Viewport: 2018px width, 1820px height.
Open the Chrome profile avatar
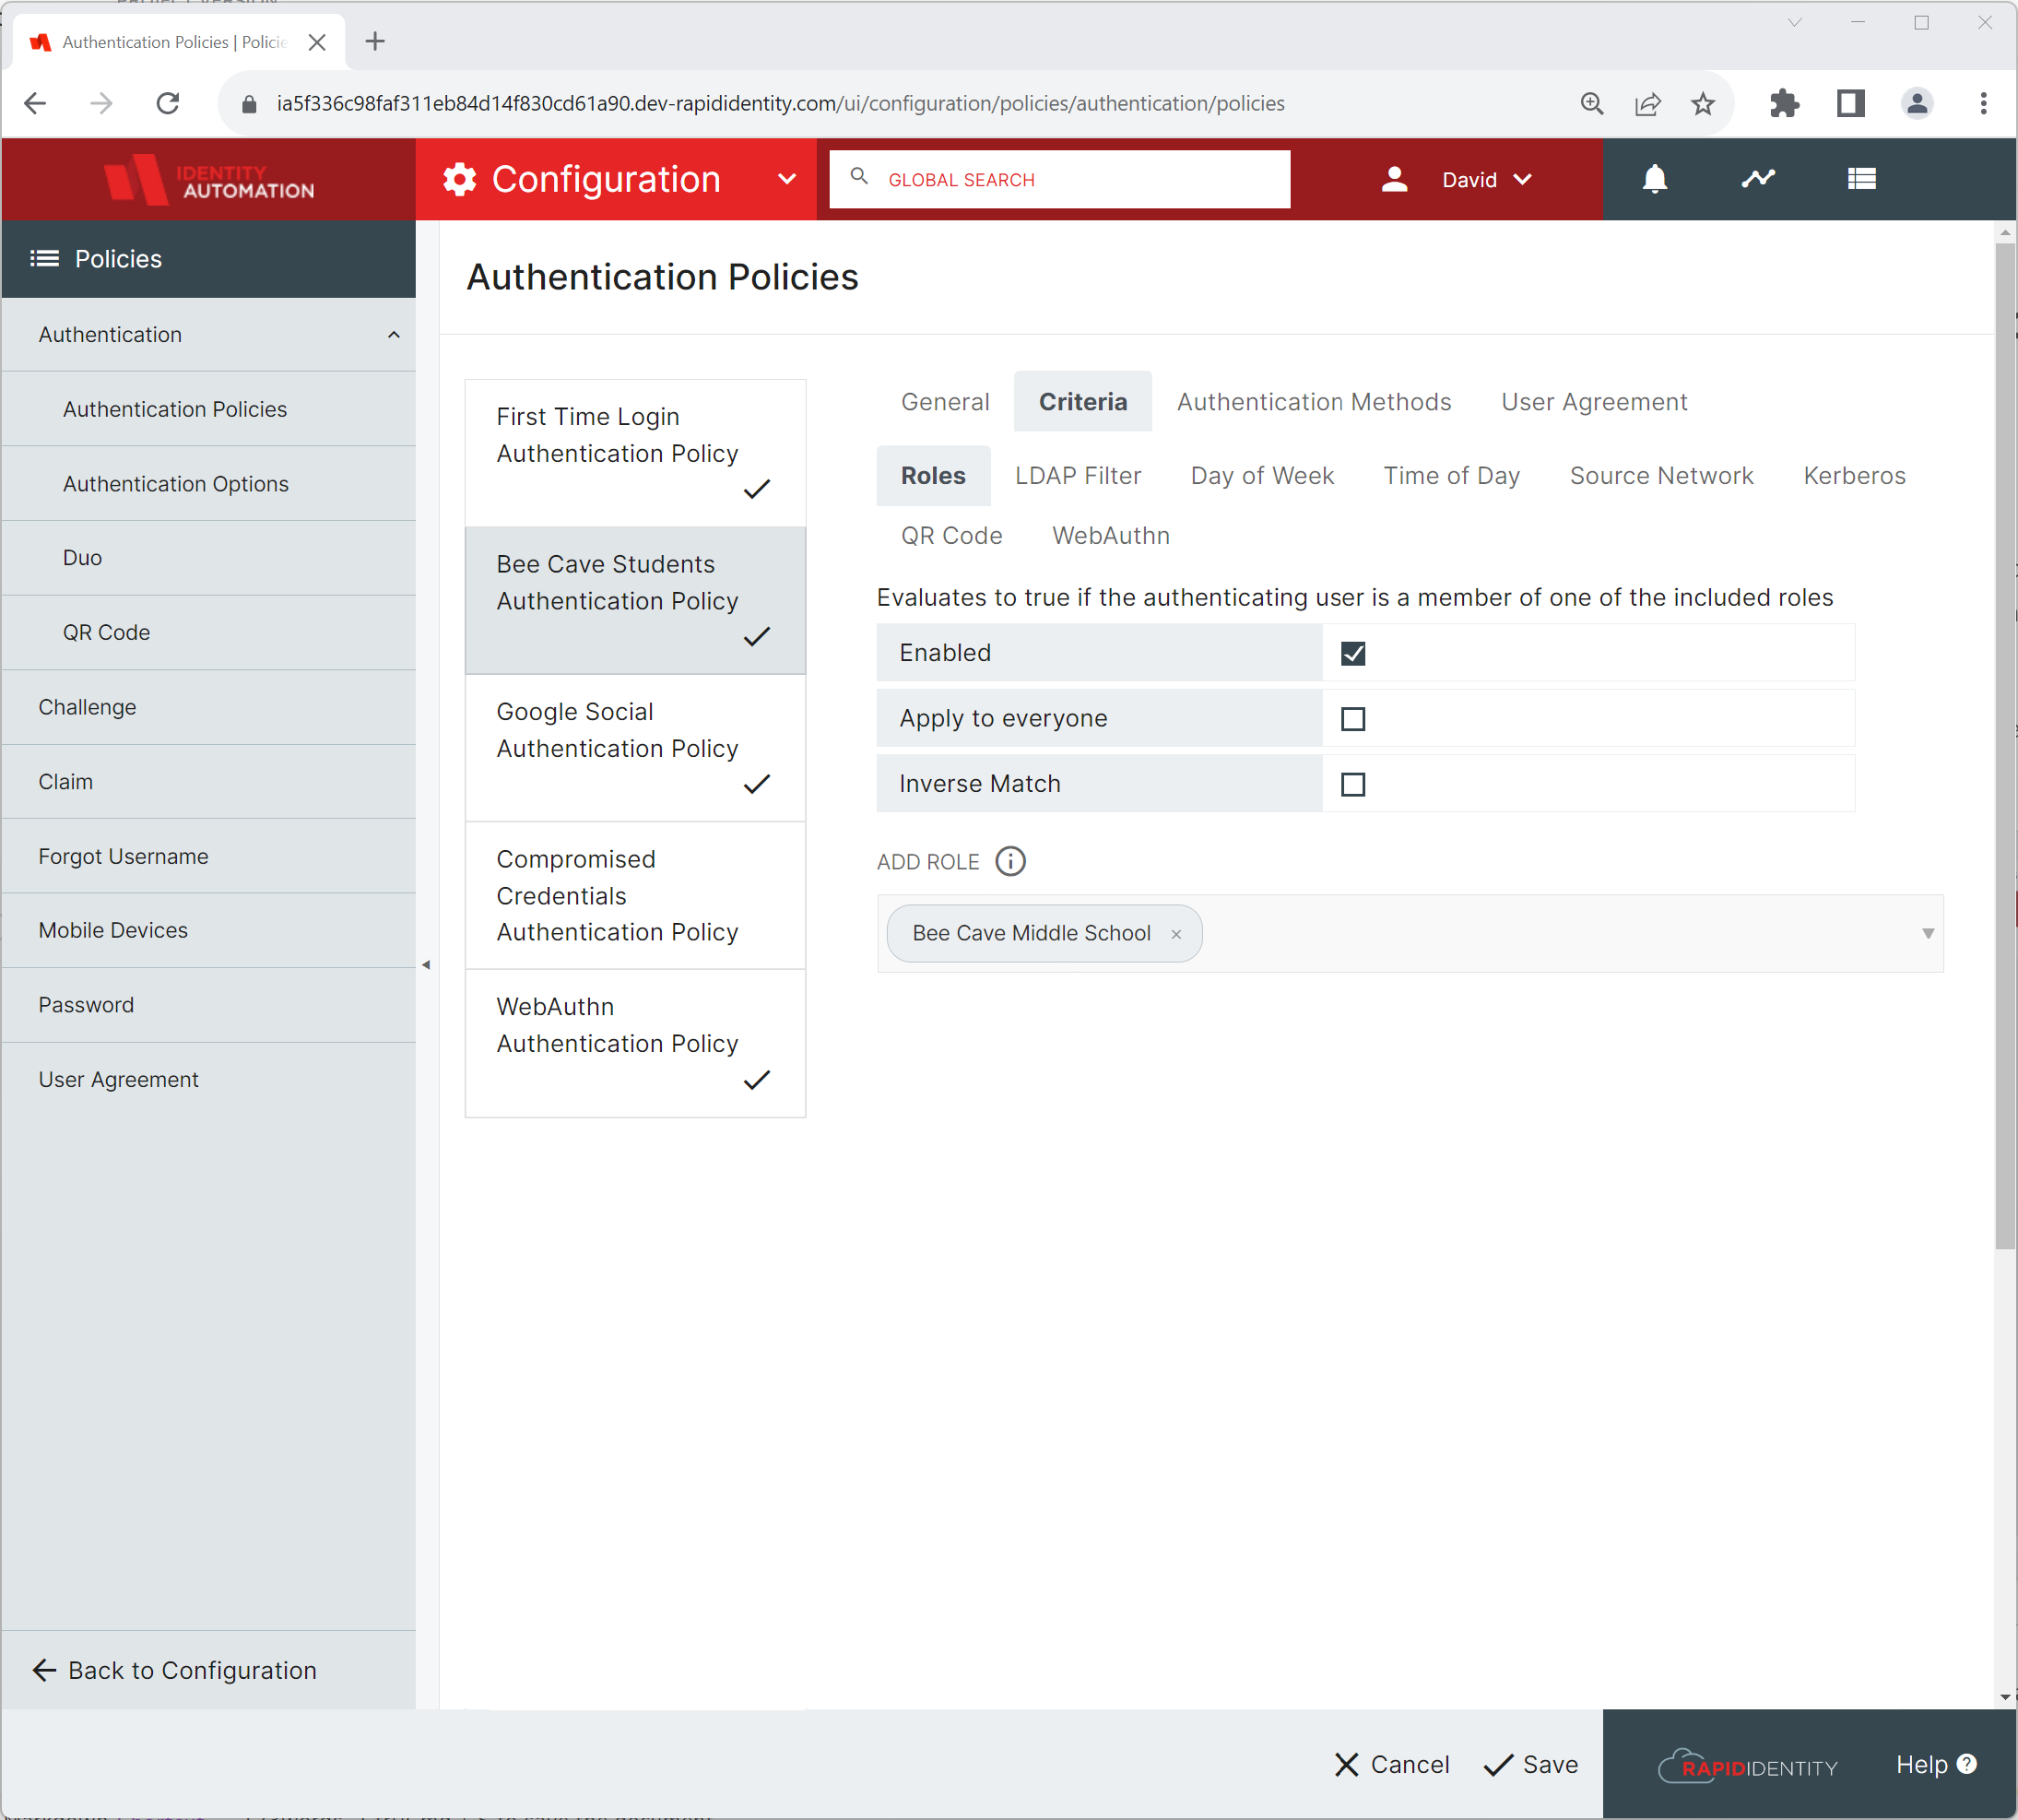(x=1917, y=103)
